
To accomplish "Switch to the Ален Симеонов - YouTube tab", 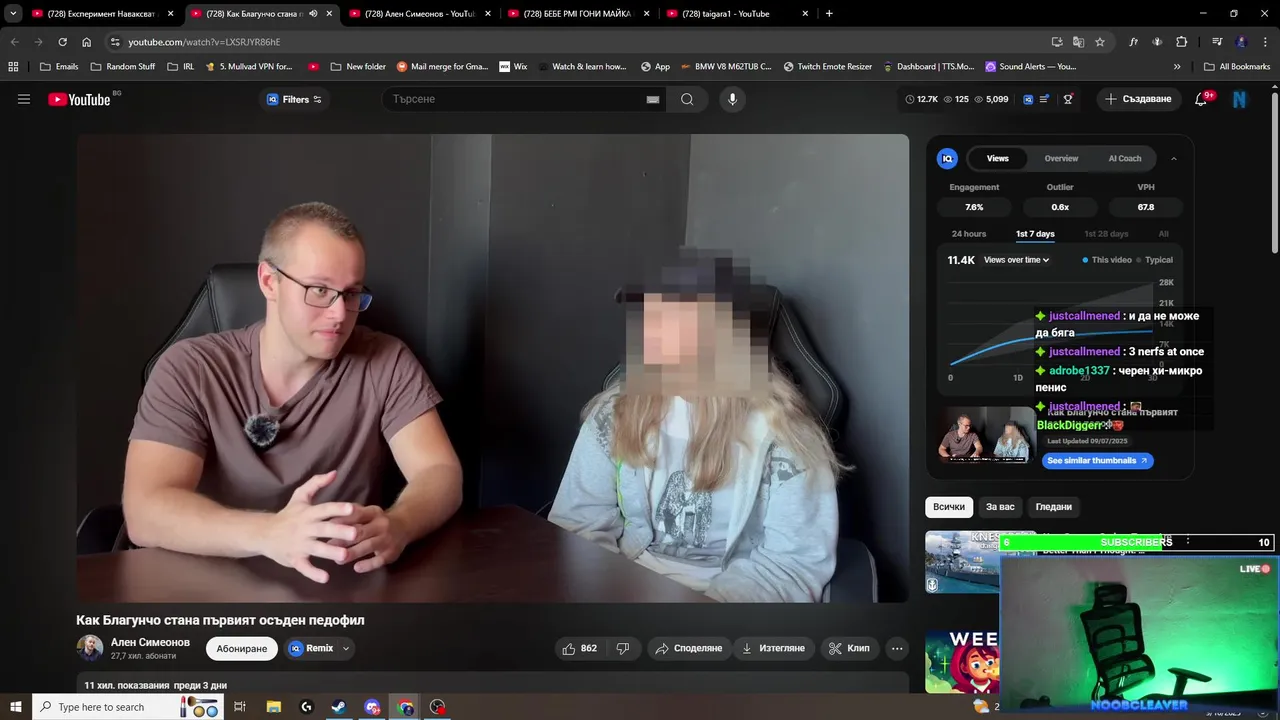I will [420, 14].
